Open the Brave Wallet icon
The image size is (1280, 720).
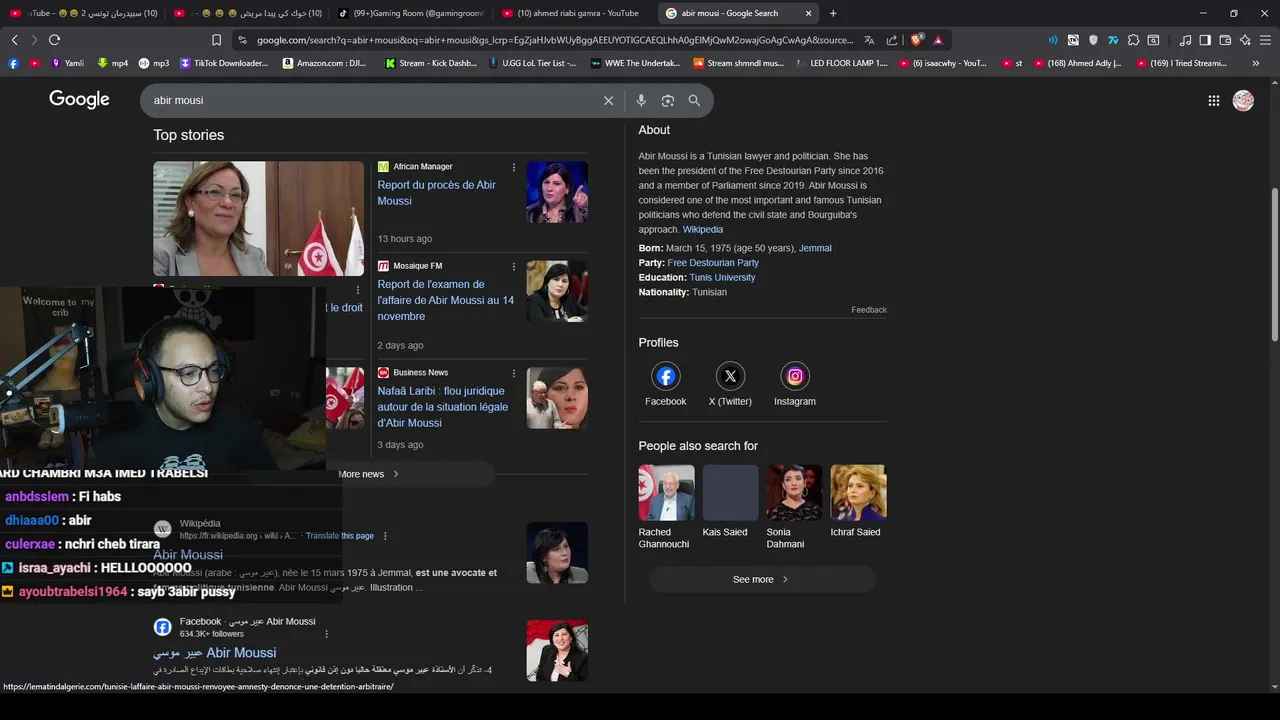(1225, 40)
